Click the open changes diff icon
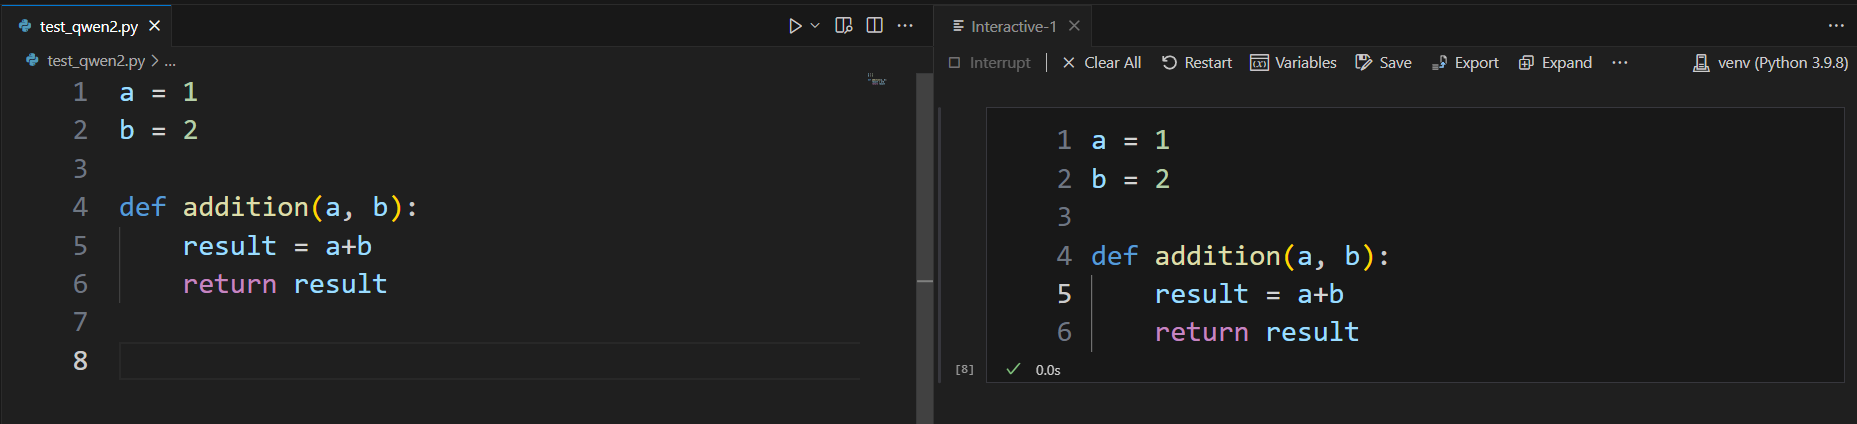This screenshot has height=424, width=1857. click(844, 26)
